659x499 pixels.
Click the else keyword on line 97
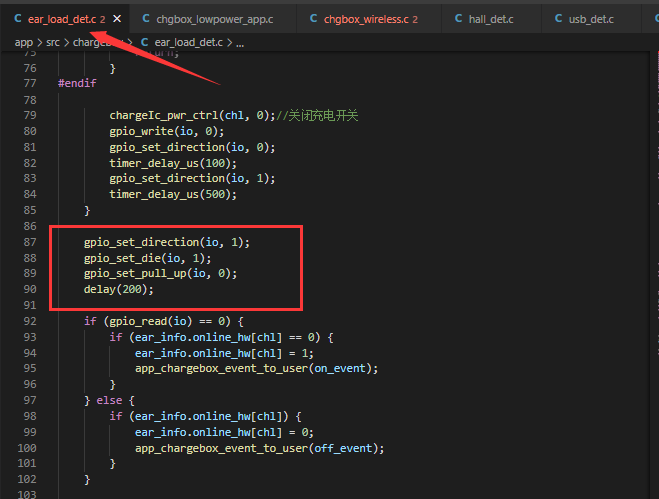(109, 400)
